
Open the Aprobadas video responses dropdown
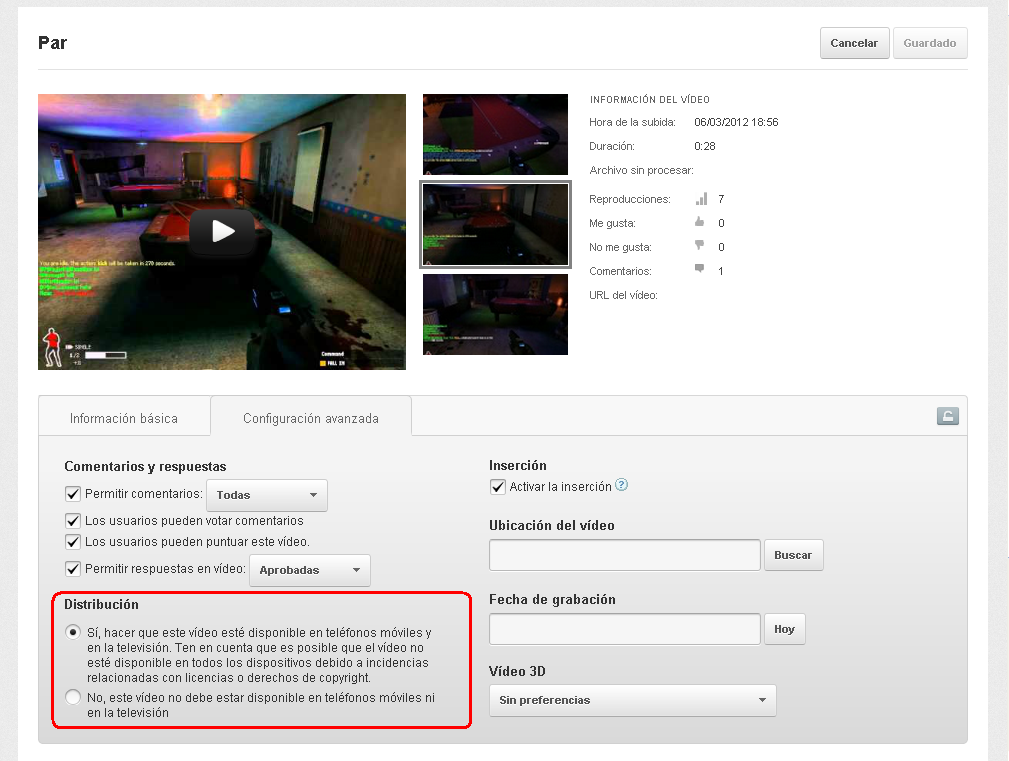(310, 570)
